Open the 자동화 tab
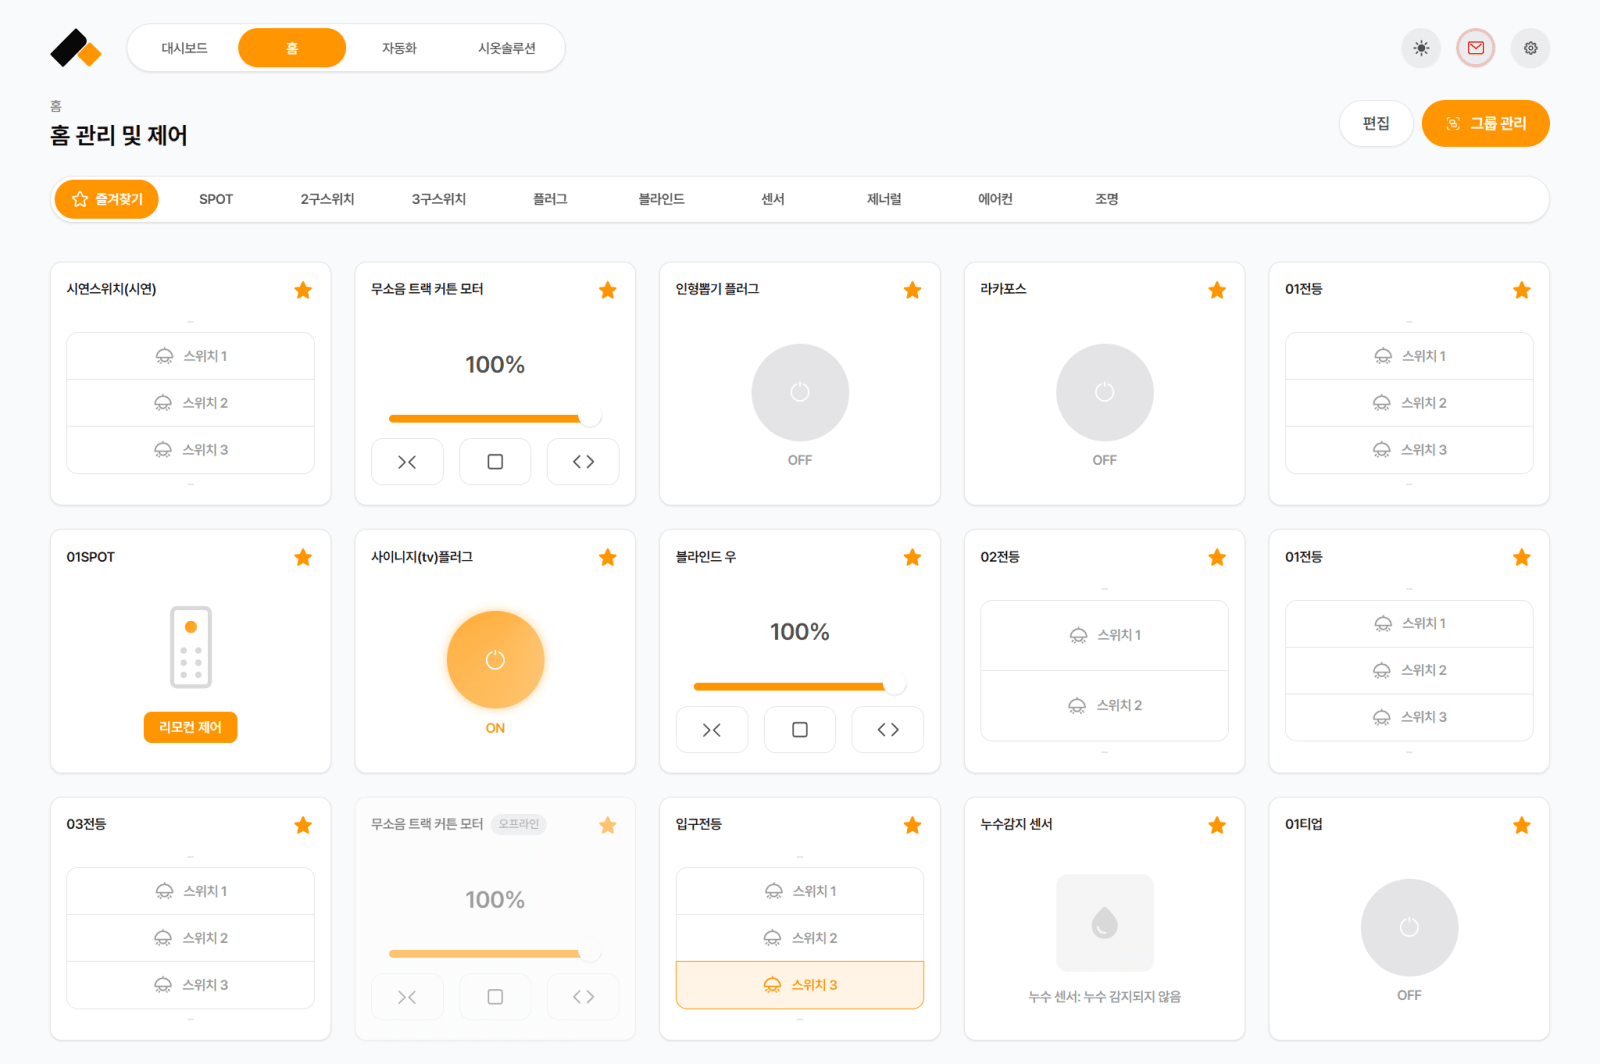1600x1064 pixels. click(x=399, y=48)
